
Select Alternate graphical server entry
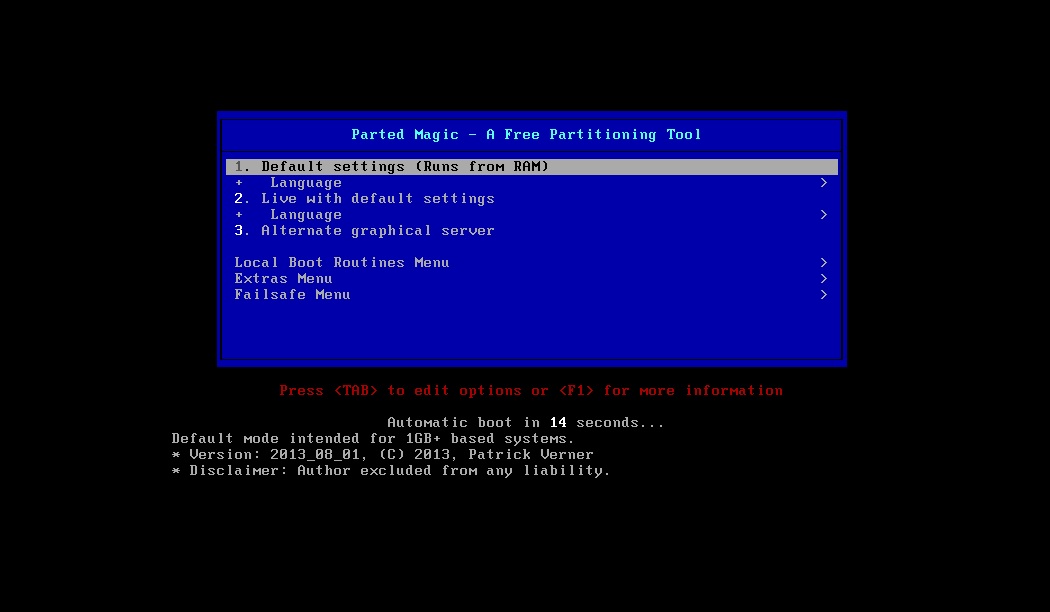532,231
